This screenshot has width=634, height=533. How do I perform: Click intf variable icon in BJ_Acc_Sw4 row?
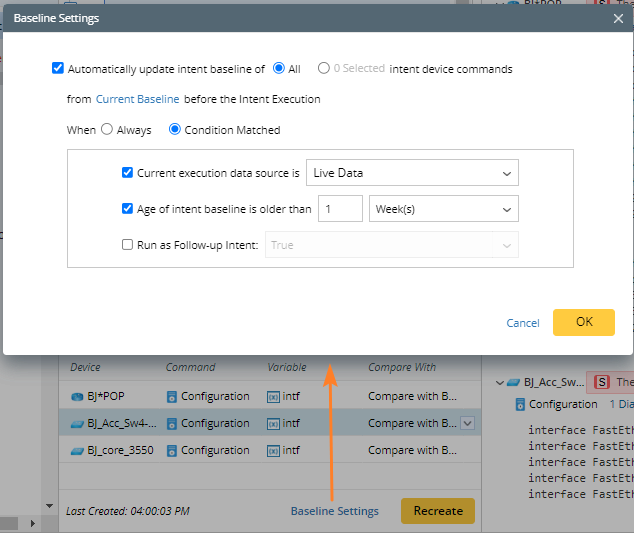point(273,423)
